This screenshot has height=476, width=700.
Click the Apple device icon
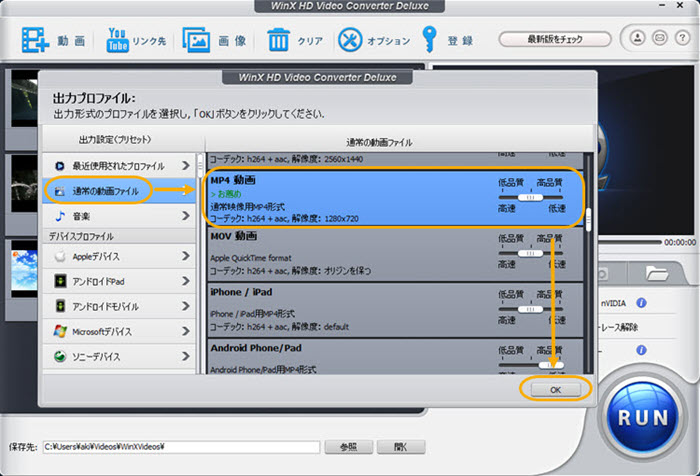[x=60, y=256]
